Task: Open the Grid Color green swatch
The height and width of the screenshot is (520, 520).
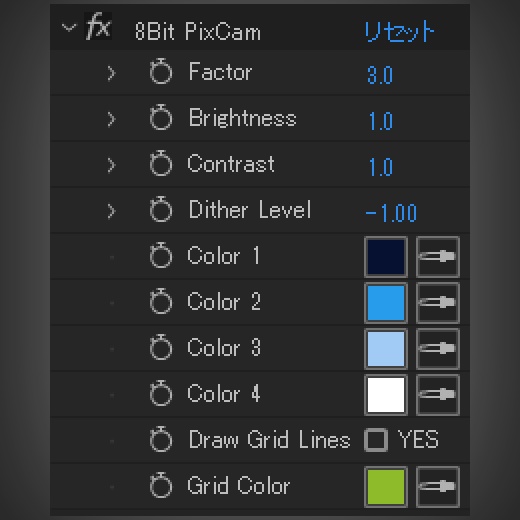Action: [x=386, y=487]
